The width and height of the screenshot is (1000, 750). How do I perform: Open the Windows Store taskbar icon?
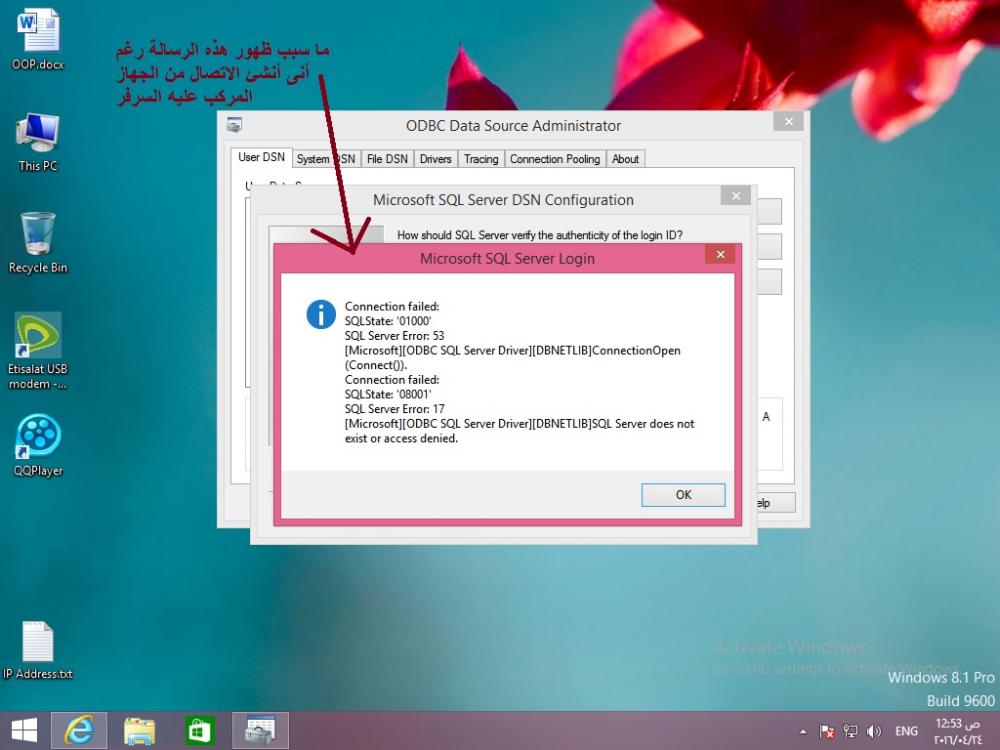[199, 731]
